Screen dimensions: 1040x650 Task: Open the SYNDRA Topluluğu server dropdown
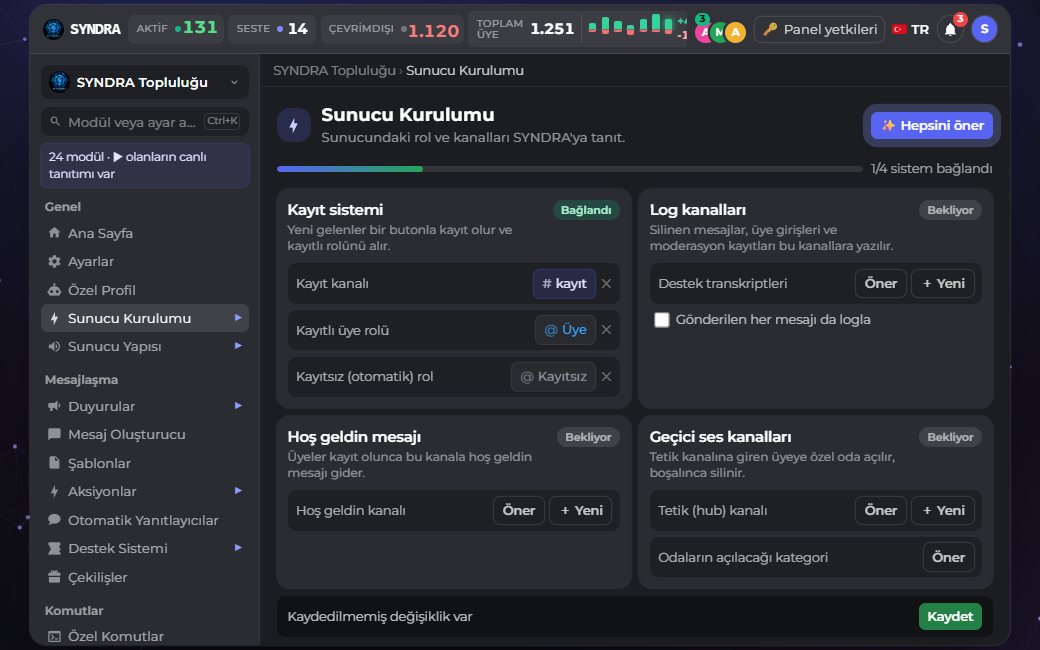(145, 82)
